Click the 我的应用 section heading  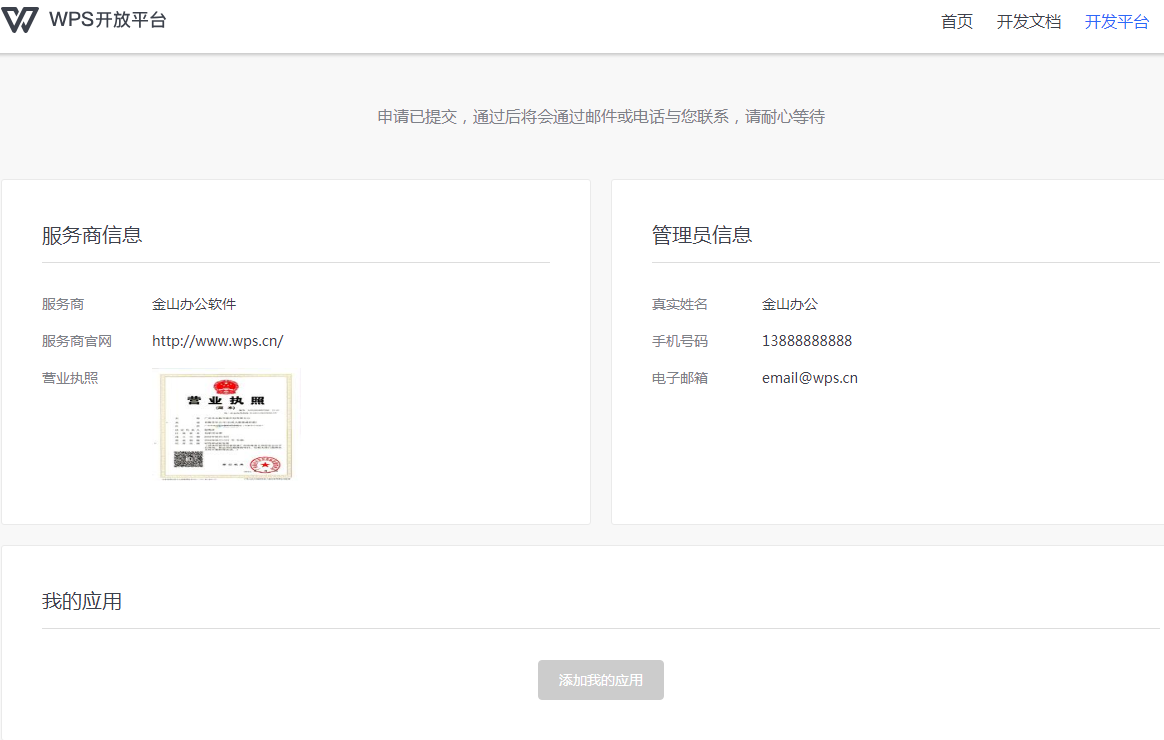pyautogui.click(x=82, y=601)
